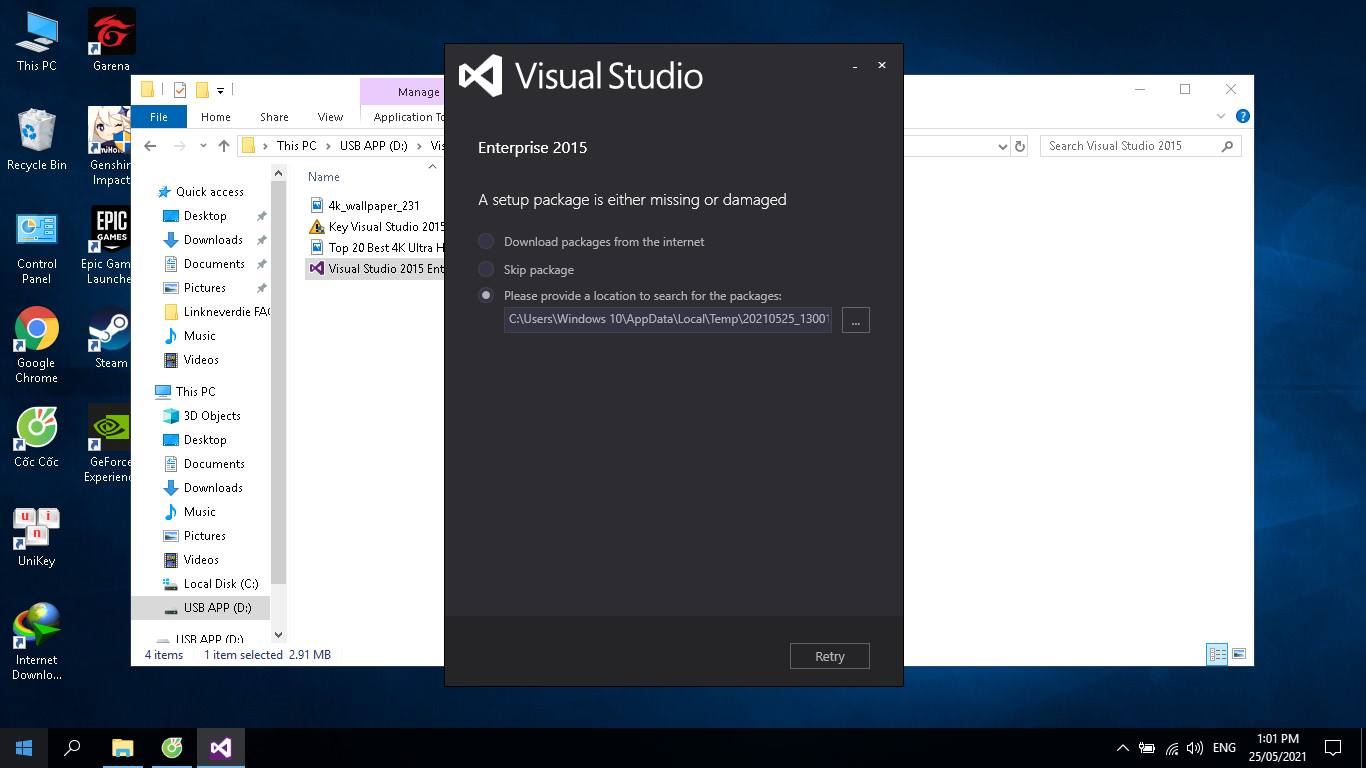Click the package location path field
Viewport: 1366px width, 768px height.
pos(667,319)
